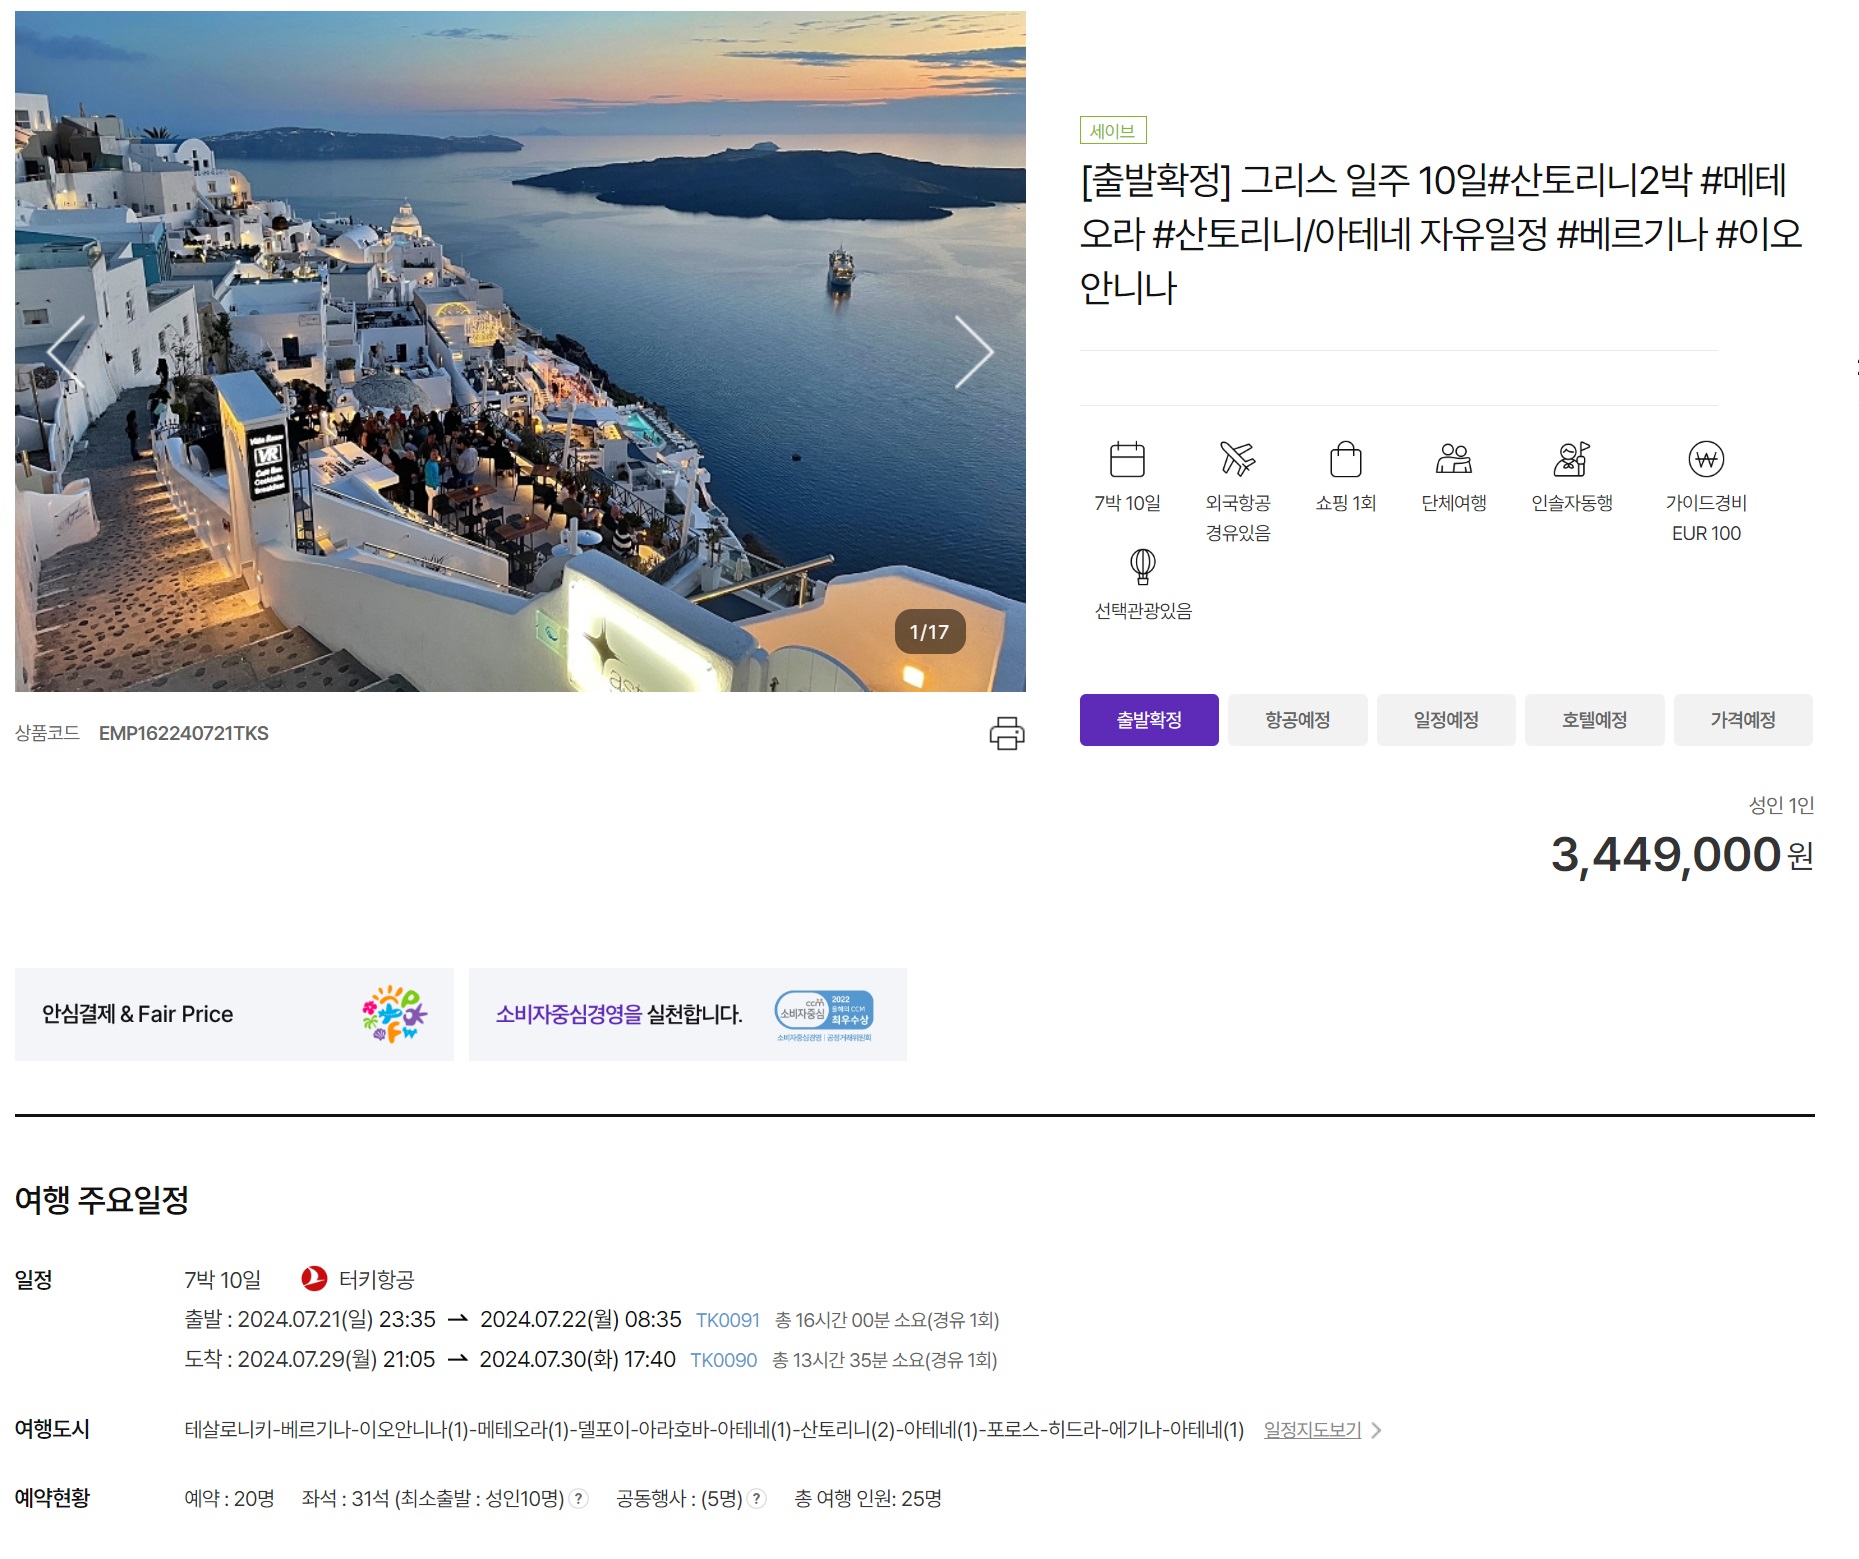Click the calendar icon for 7박 10일
This screenshot has width=1859, height=1559.
[1127, 459]
